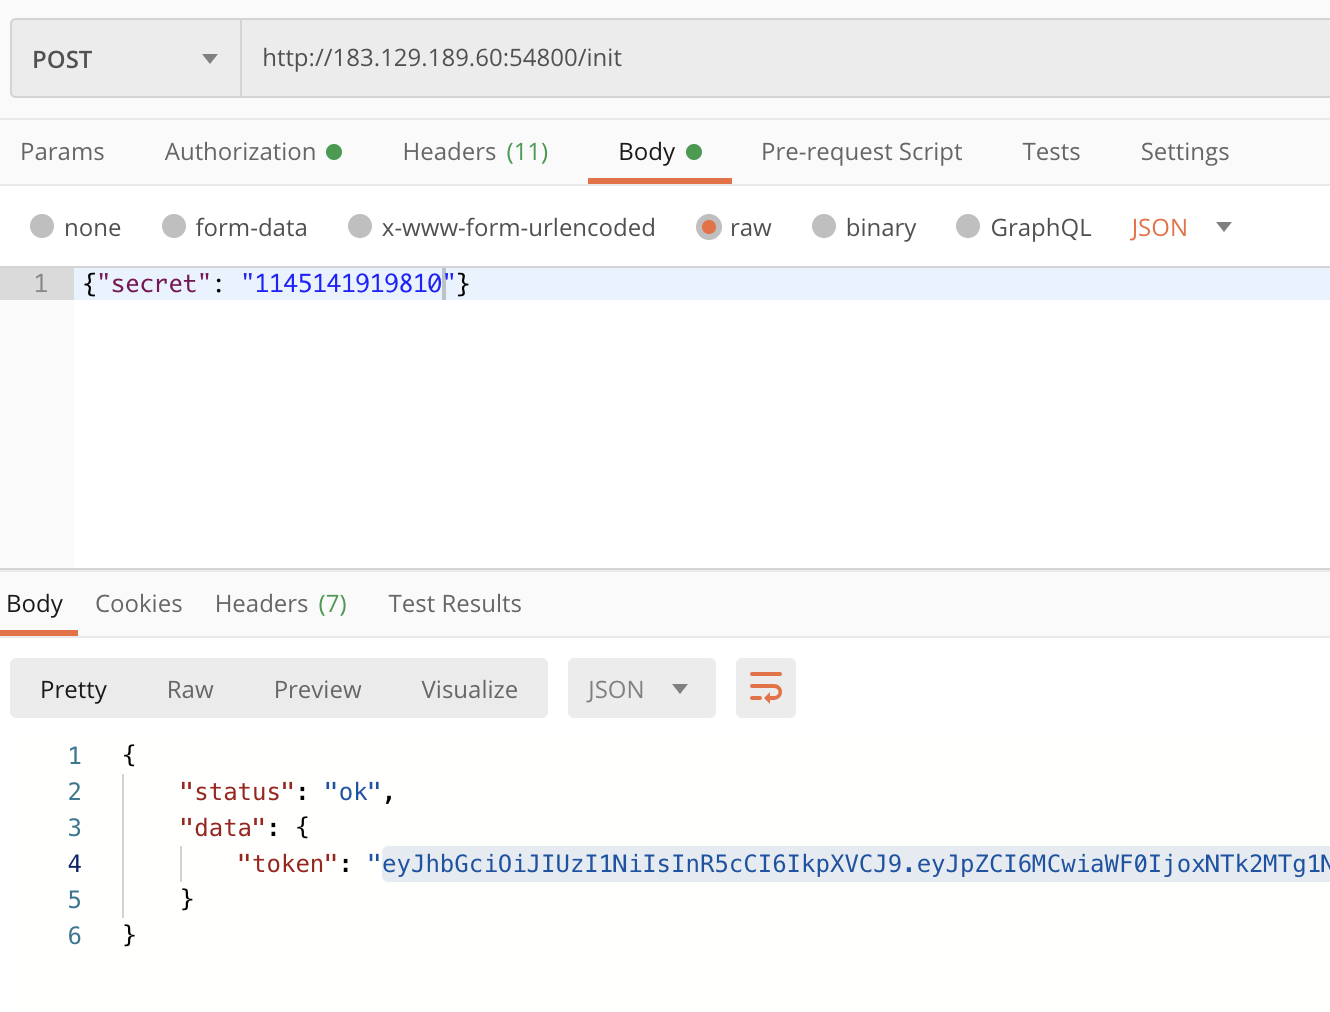Switch to the Authorization tab
Viewport: 1330px width, 1012px height.
254,152
